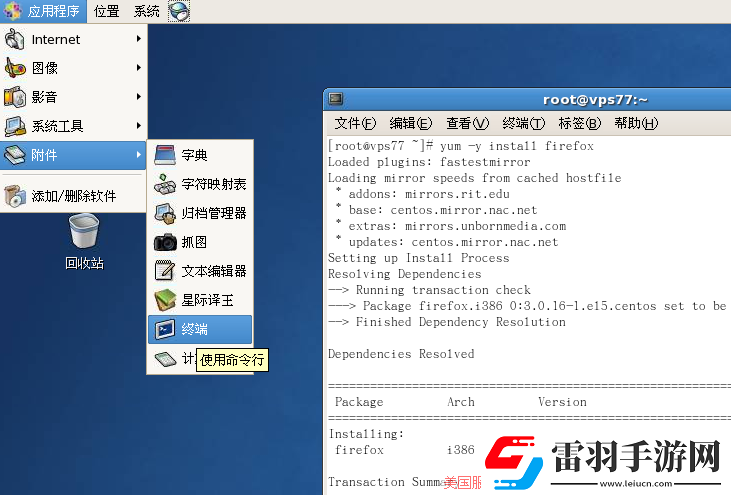Launch 抓图 screenshot tool
731x495 pixels.
[x=200, y=242]
